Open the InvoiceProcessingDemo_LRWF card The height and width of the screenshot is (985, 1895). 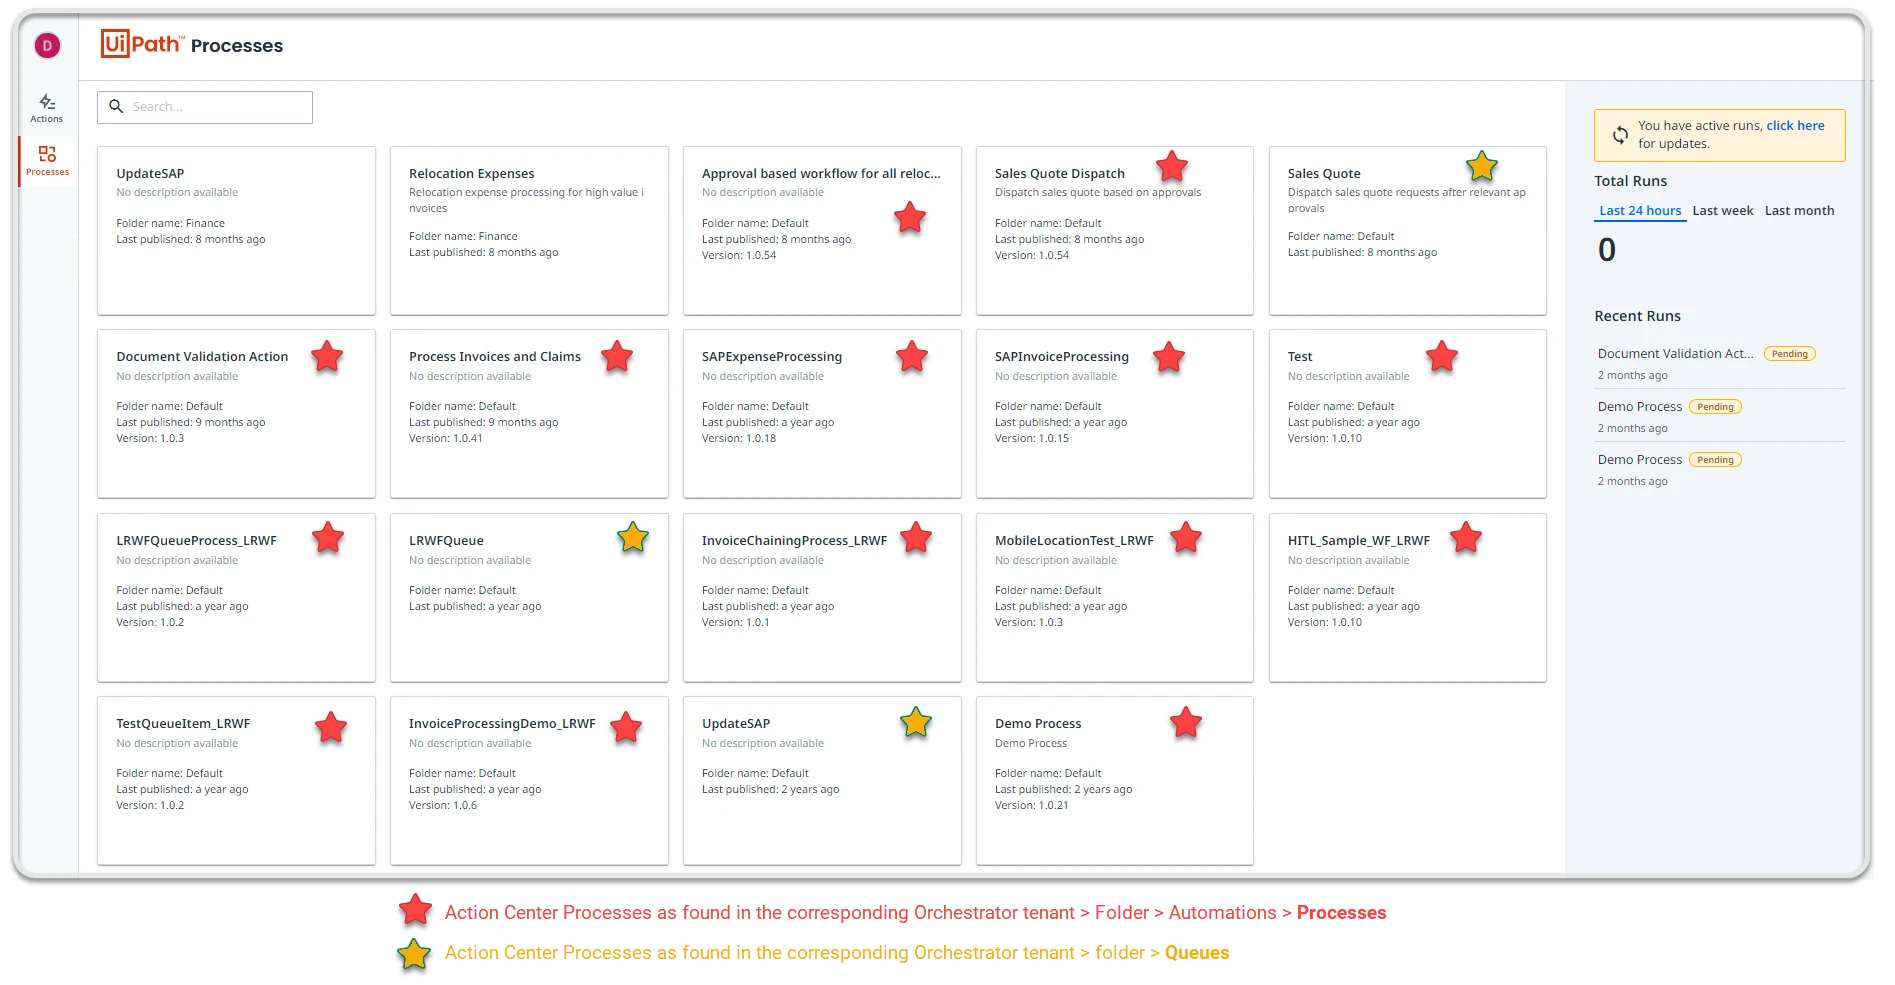tap(529, 781)
